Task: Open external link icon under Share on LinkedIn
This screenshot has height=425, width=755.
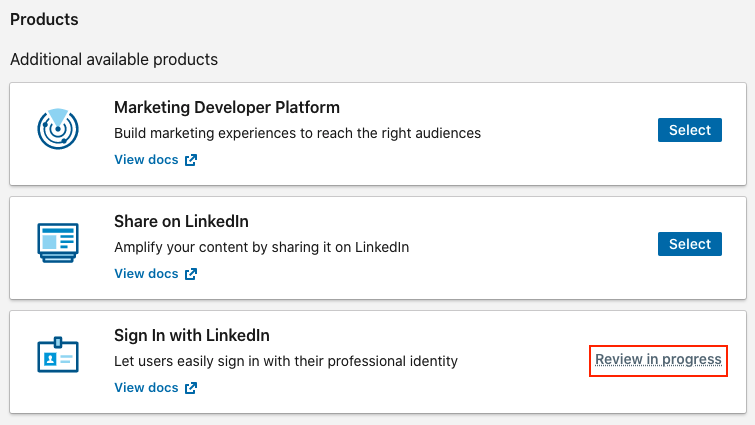Action: click(191, 274)
